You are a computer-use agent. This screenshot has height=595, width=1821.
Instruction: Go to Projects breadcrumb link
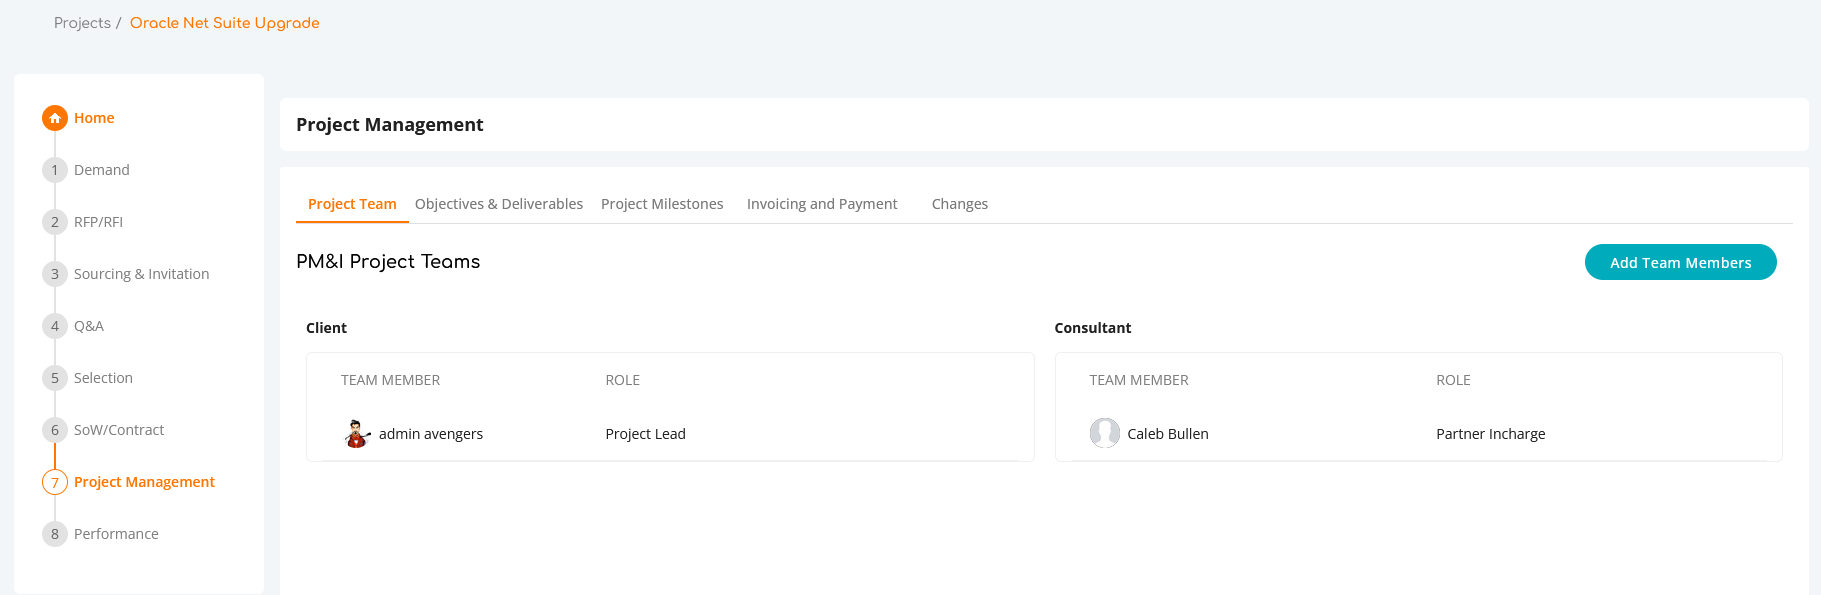pos(82,23)
